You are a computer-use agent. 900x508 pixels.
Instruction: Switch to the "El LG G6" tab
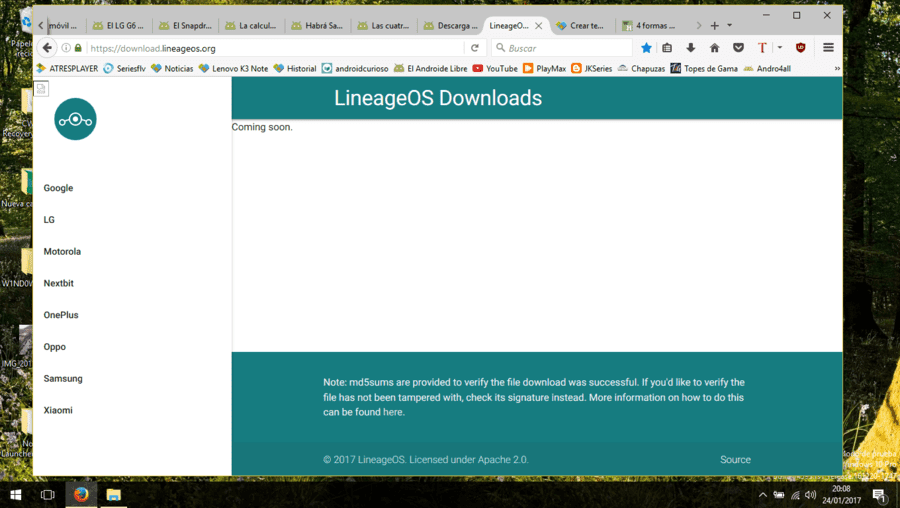[119, 25]
